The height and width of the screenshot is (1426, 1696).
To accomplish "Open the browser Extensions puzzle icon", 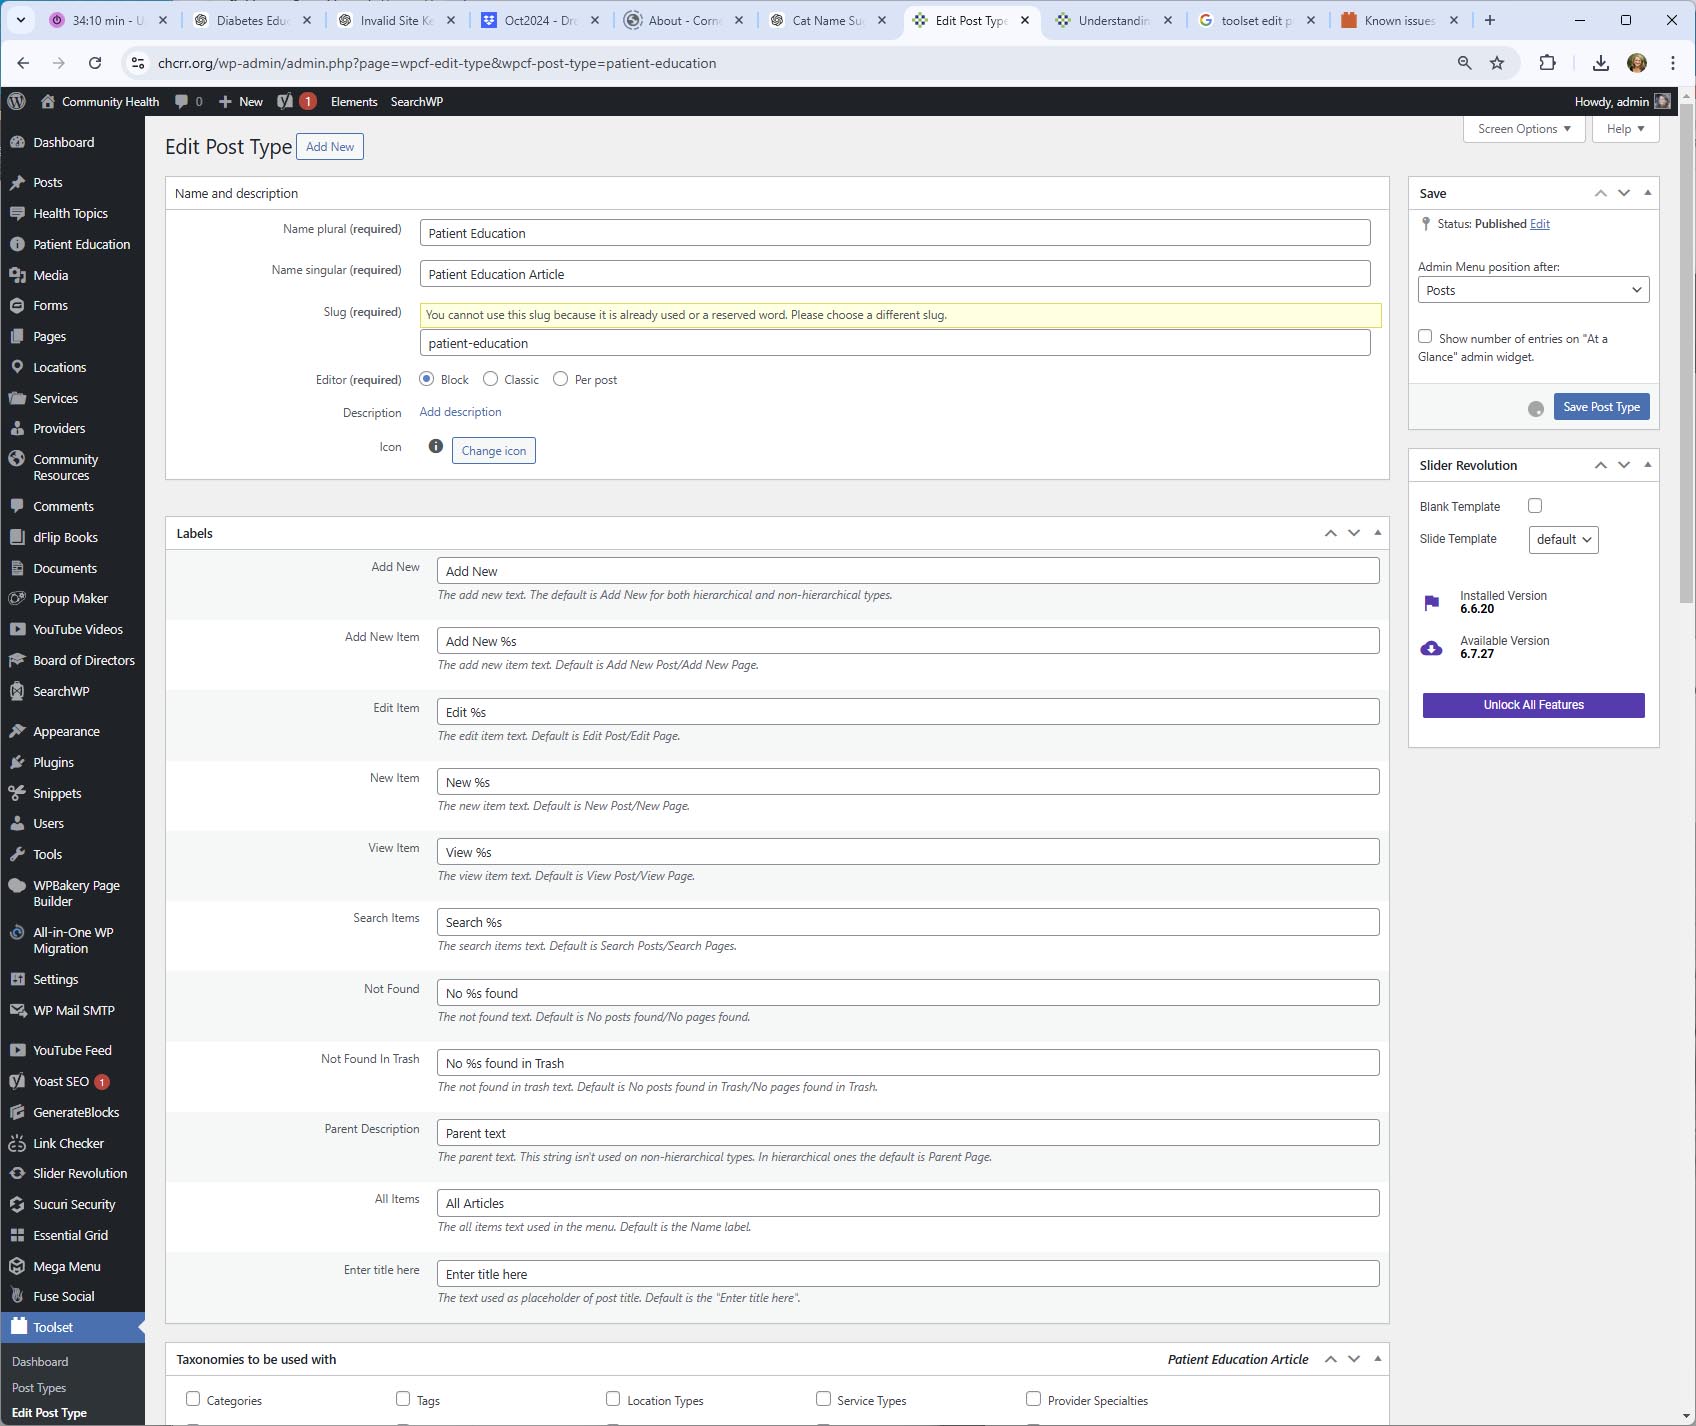I will click(1547, 63).
